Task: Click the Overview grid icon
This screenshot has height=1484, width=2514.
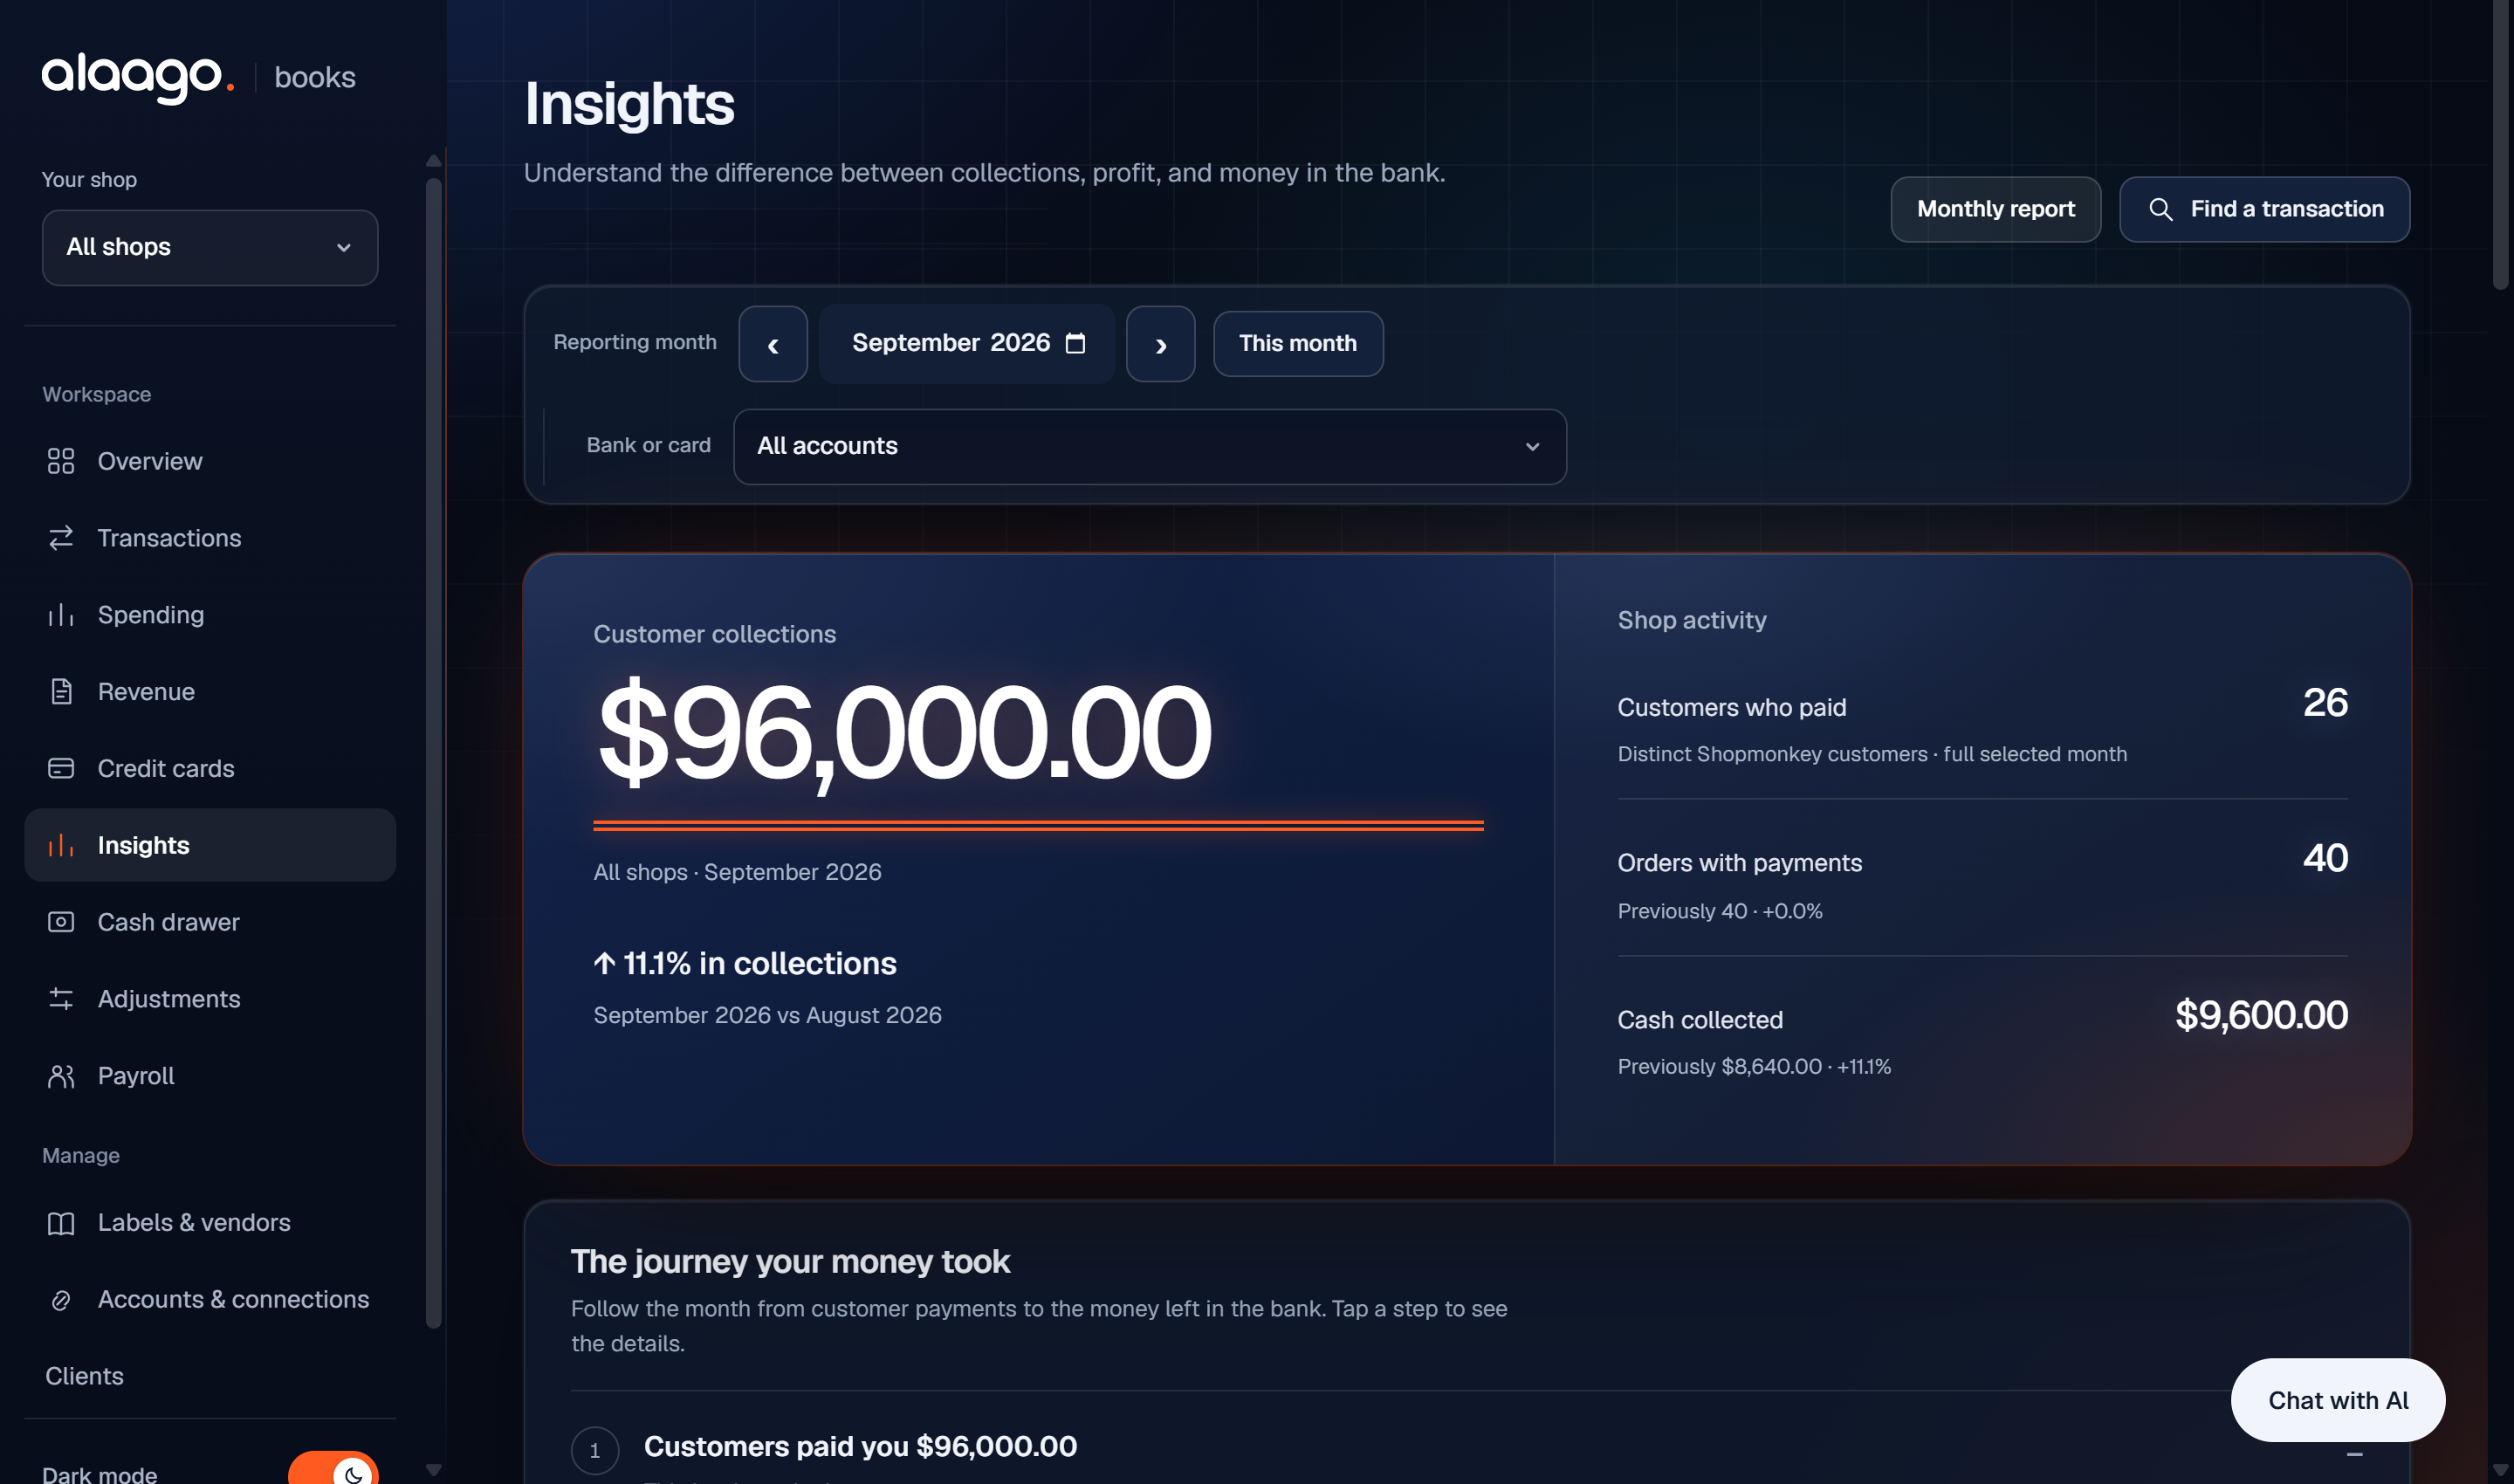Action: point(61,461)
